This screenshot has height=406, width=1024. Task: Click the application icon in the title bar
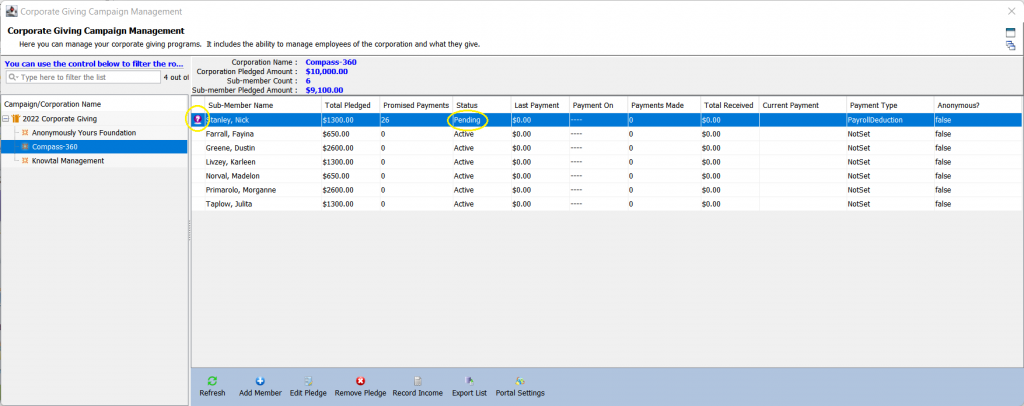pos(11,11)
